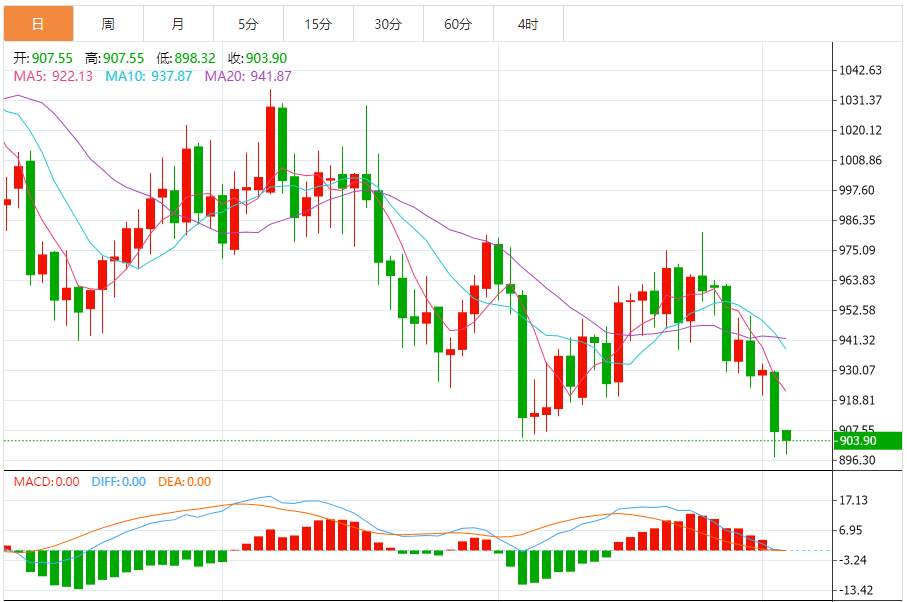
Task: Click the -13.42 MACD axis label
Action: [854, 590]
